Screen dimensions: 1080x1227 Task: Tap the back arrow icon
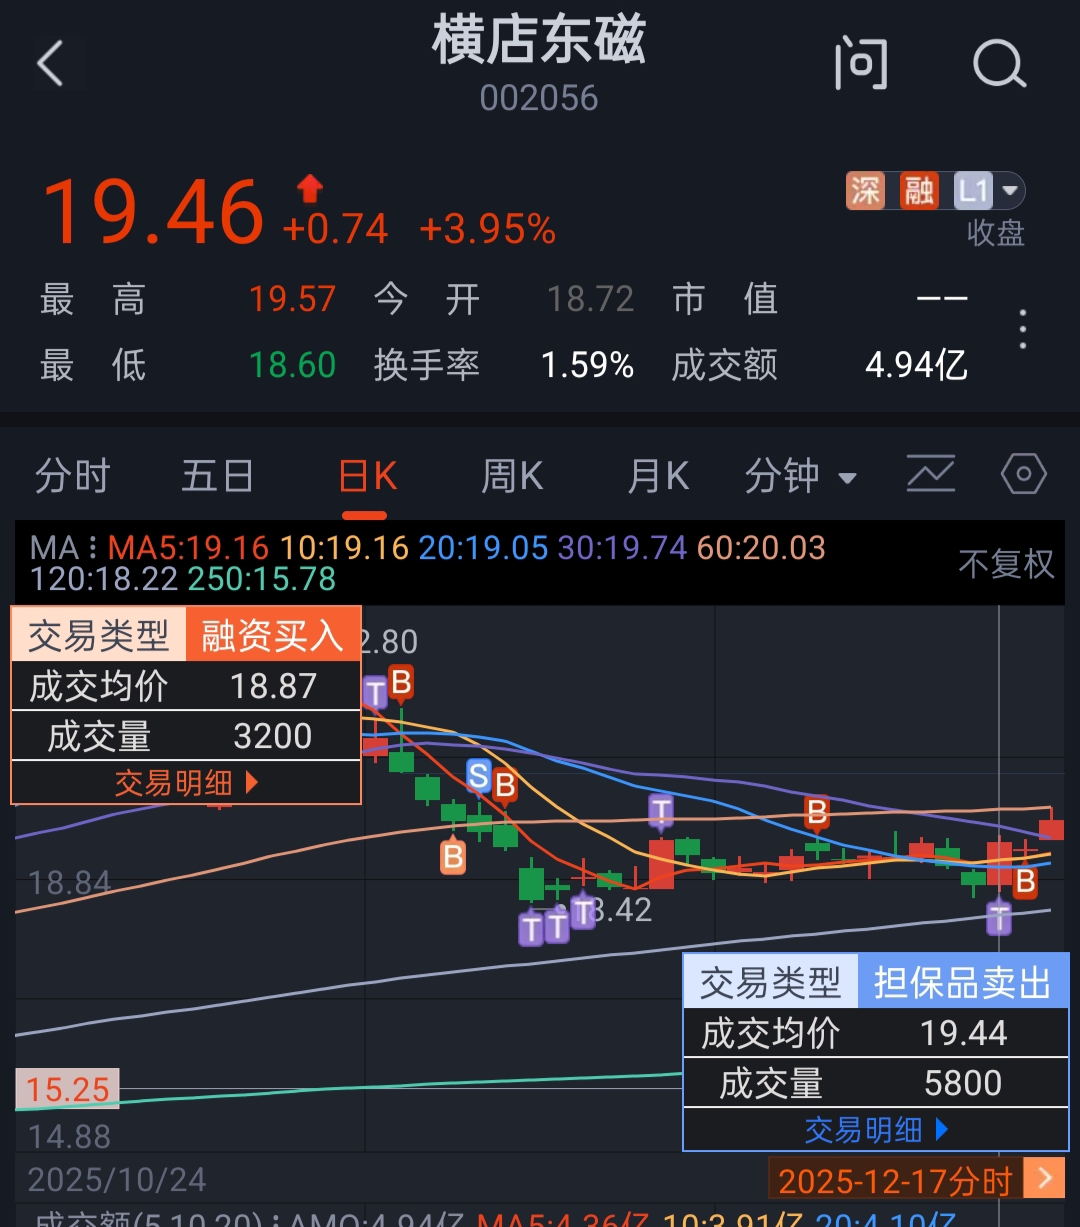tap(51, 63)
